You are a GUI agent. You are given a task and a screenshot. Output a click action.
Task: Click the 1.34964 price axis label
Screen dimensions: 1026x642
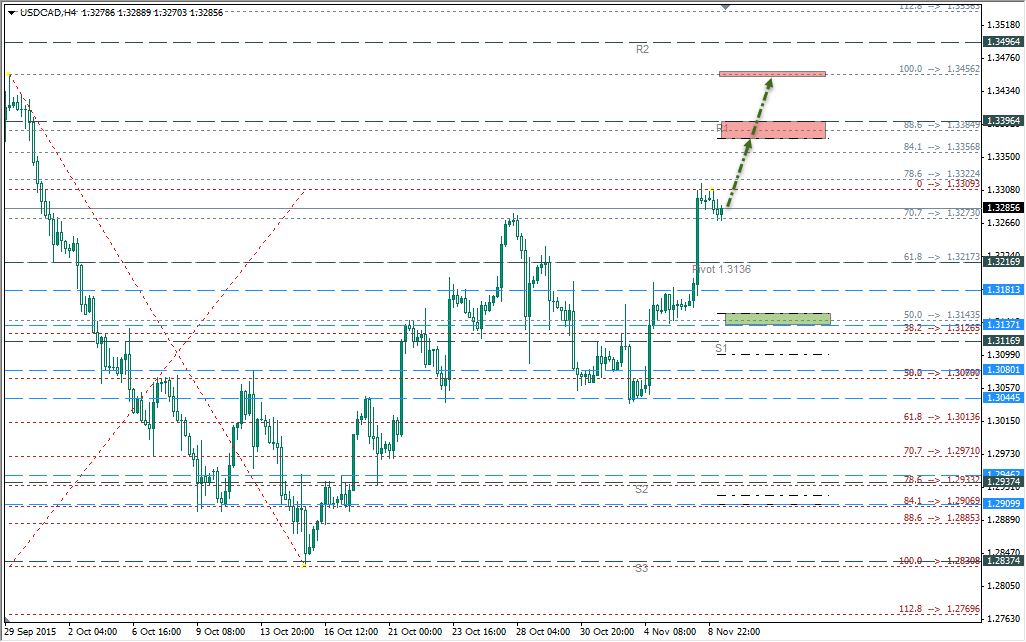[x=1003, y=42]
